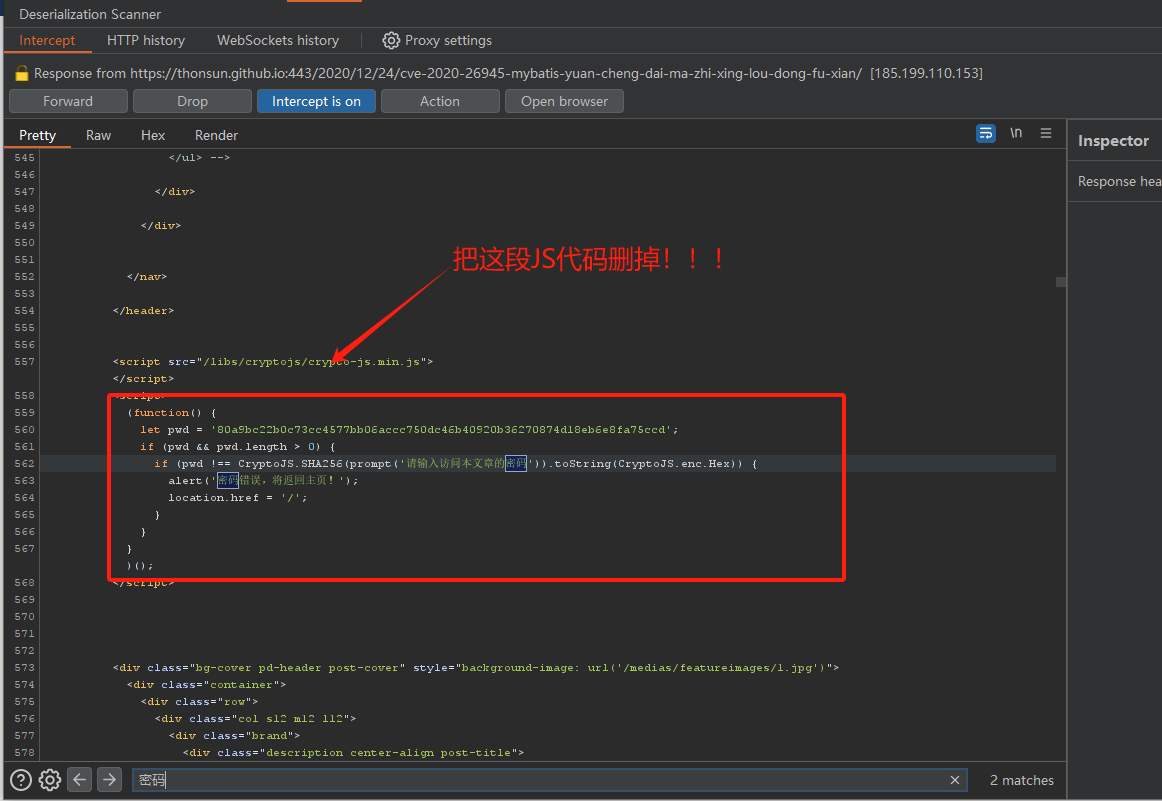Go to next search match arrow
1162x801 pixels.
pos(109,780)
